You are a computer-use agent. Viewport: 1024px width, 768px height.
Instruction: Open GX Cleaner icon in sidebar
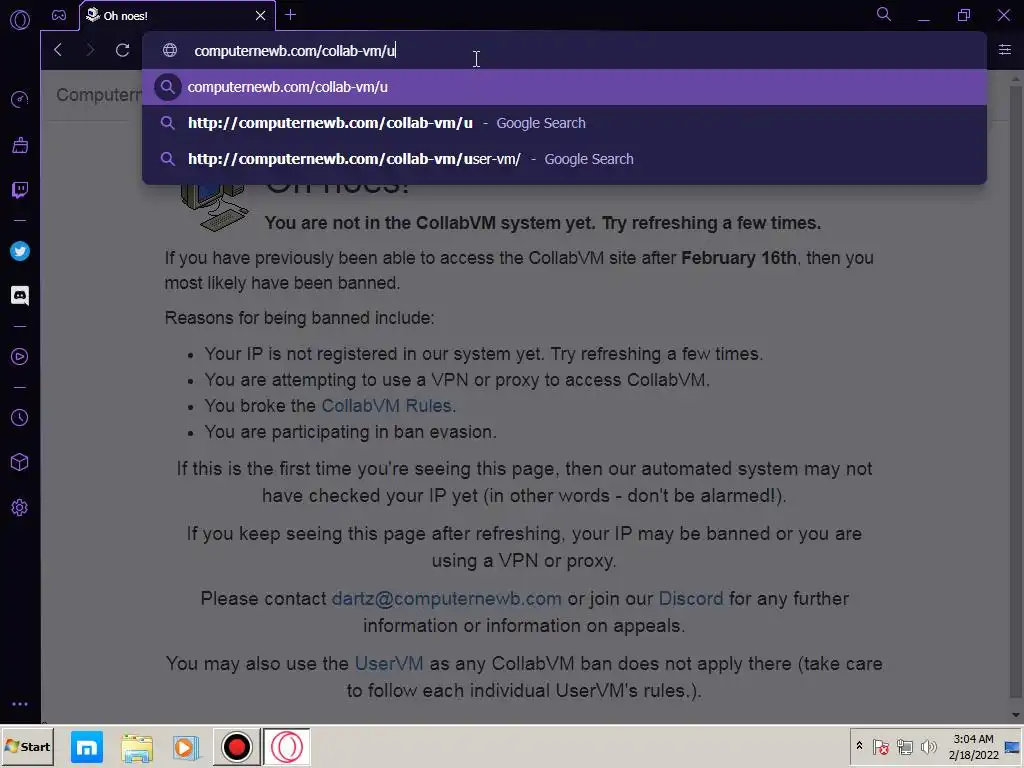[20, 144]
